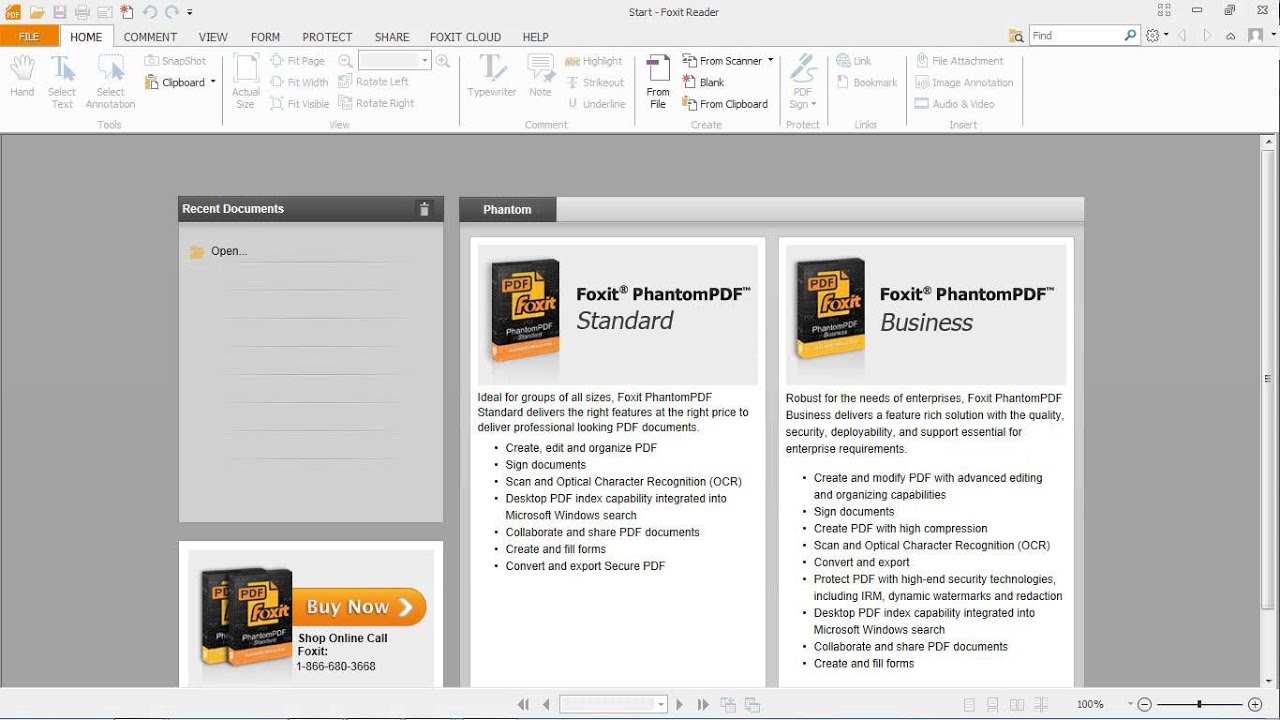This screenshot has height=720, width=1280.
Task: Switch to the COMMENT ribbon tab
Action: [x=150, y=37]
